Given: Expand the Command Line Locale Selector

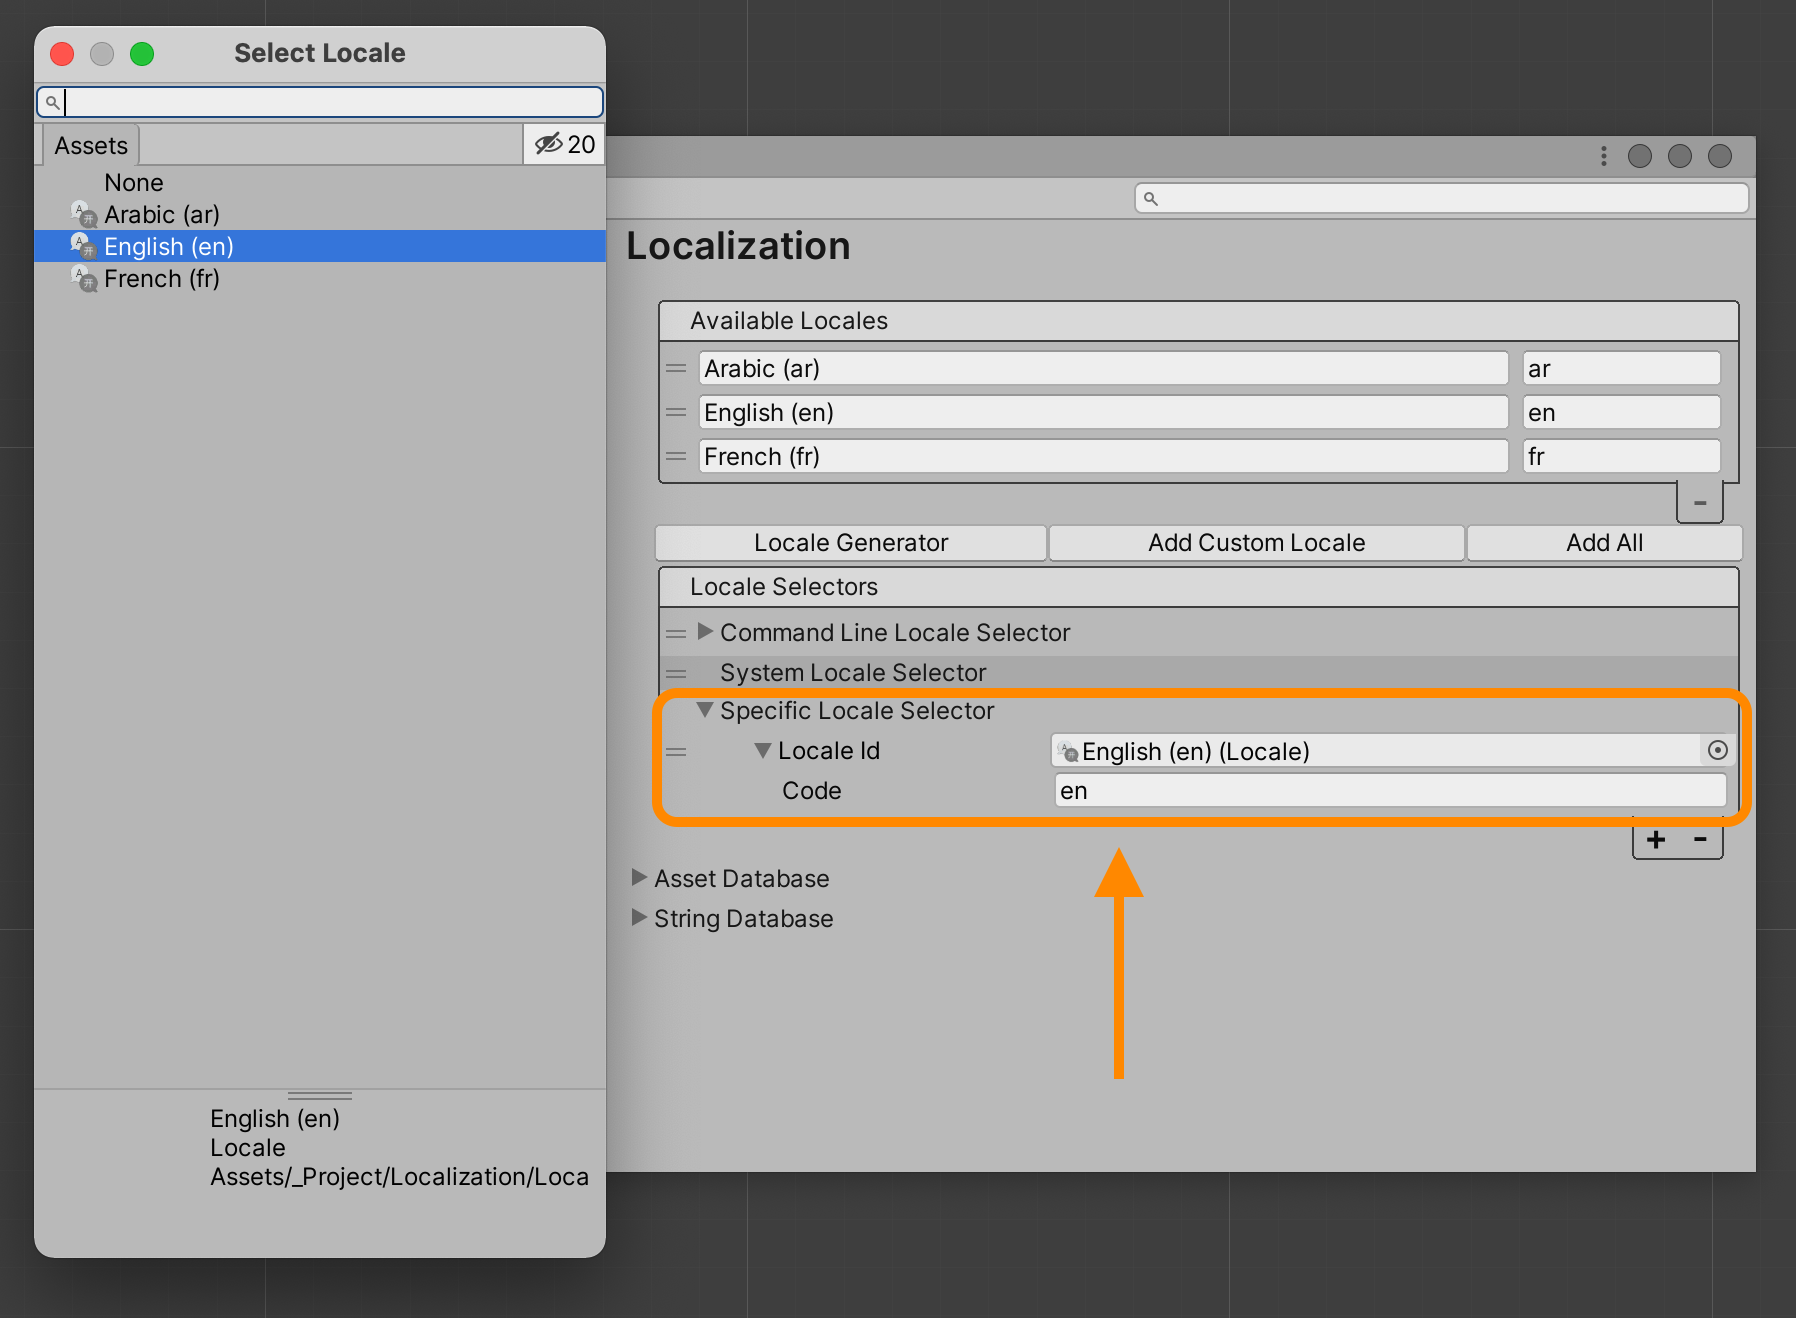Looking at the screenshot, I should pos(705,632).
